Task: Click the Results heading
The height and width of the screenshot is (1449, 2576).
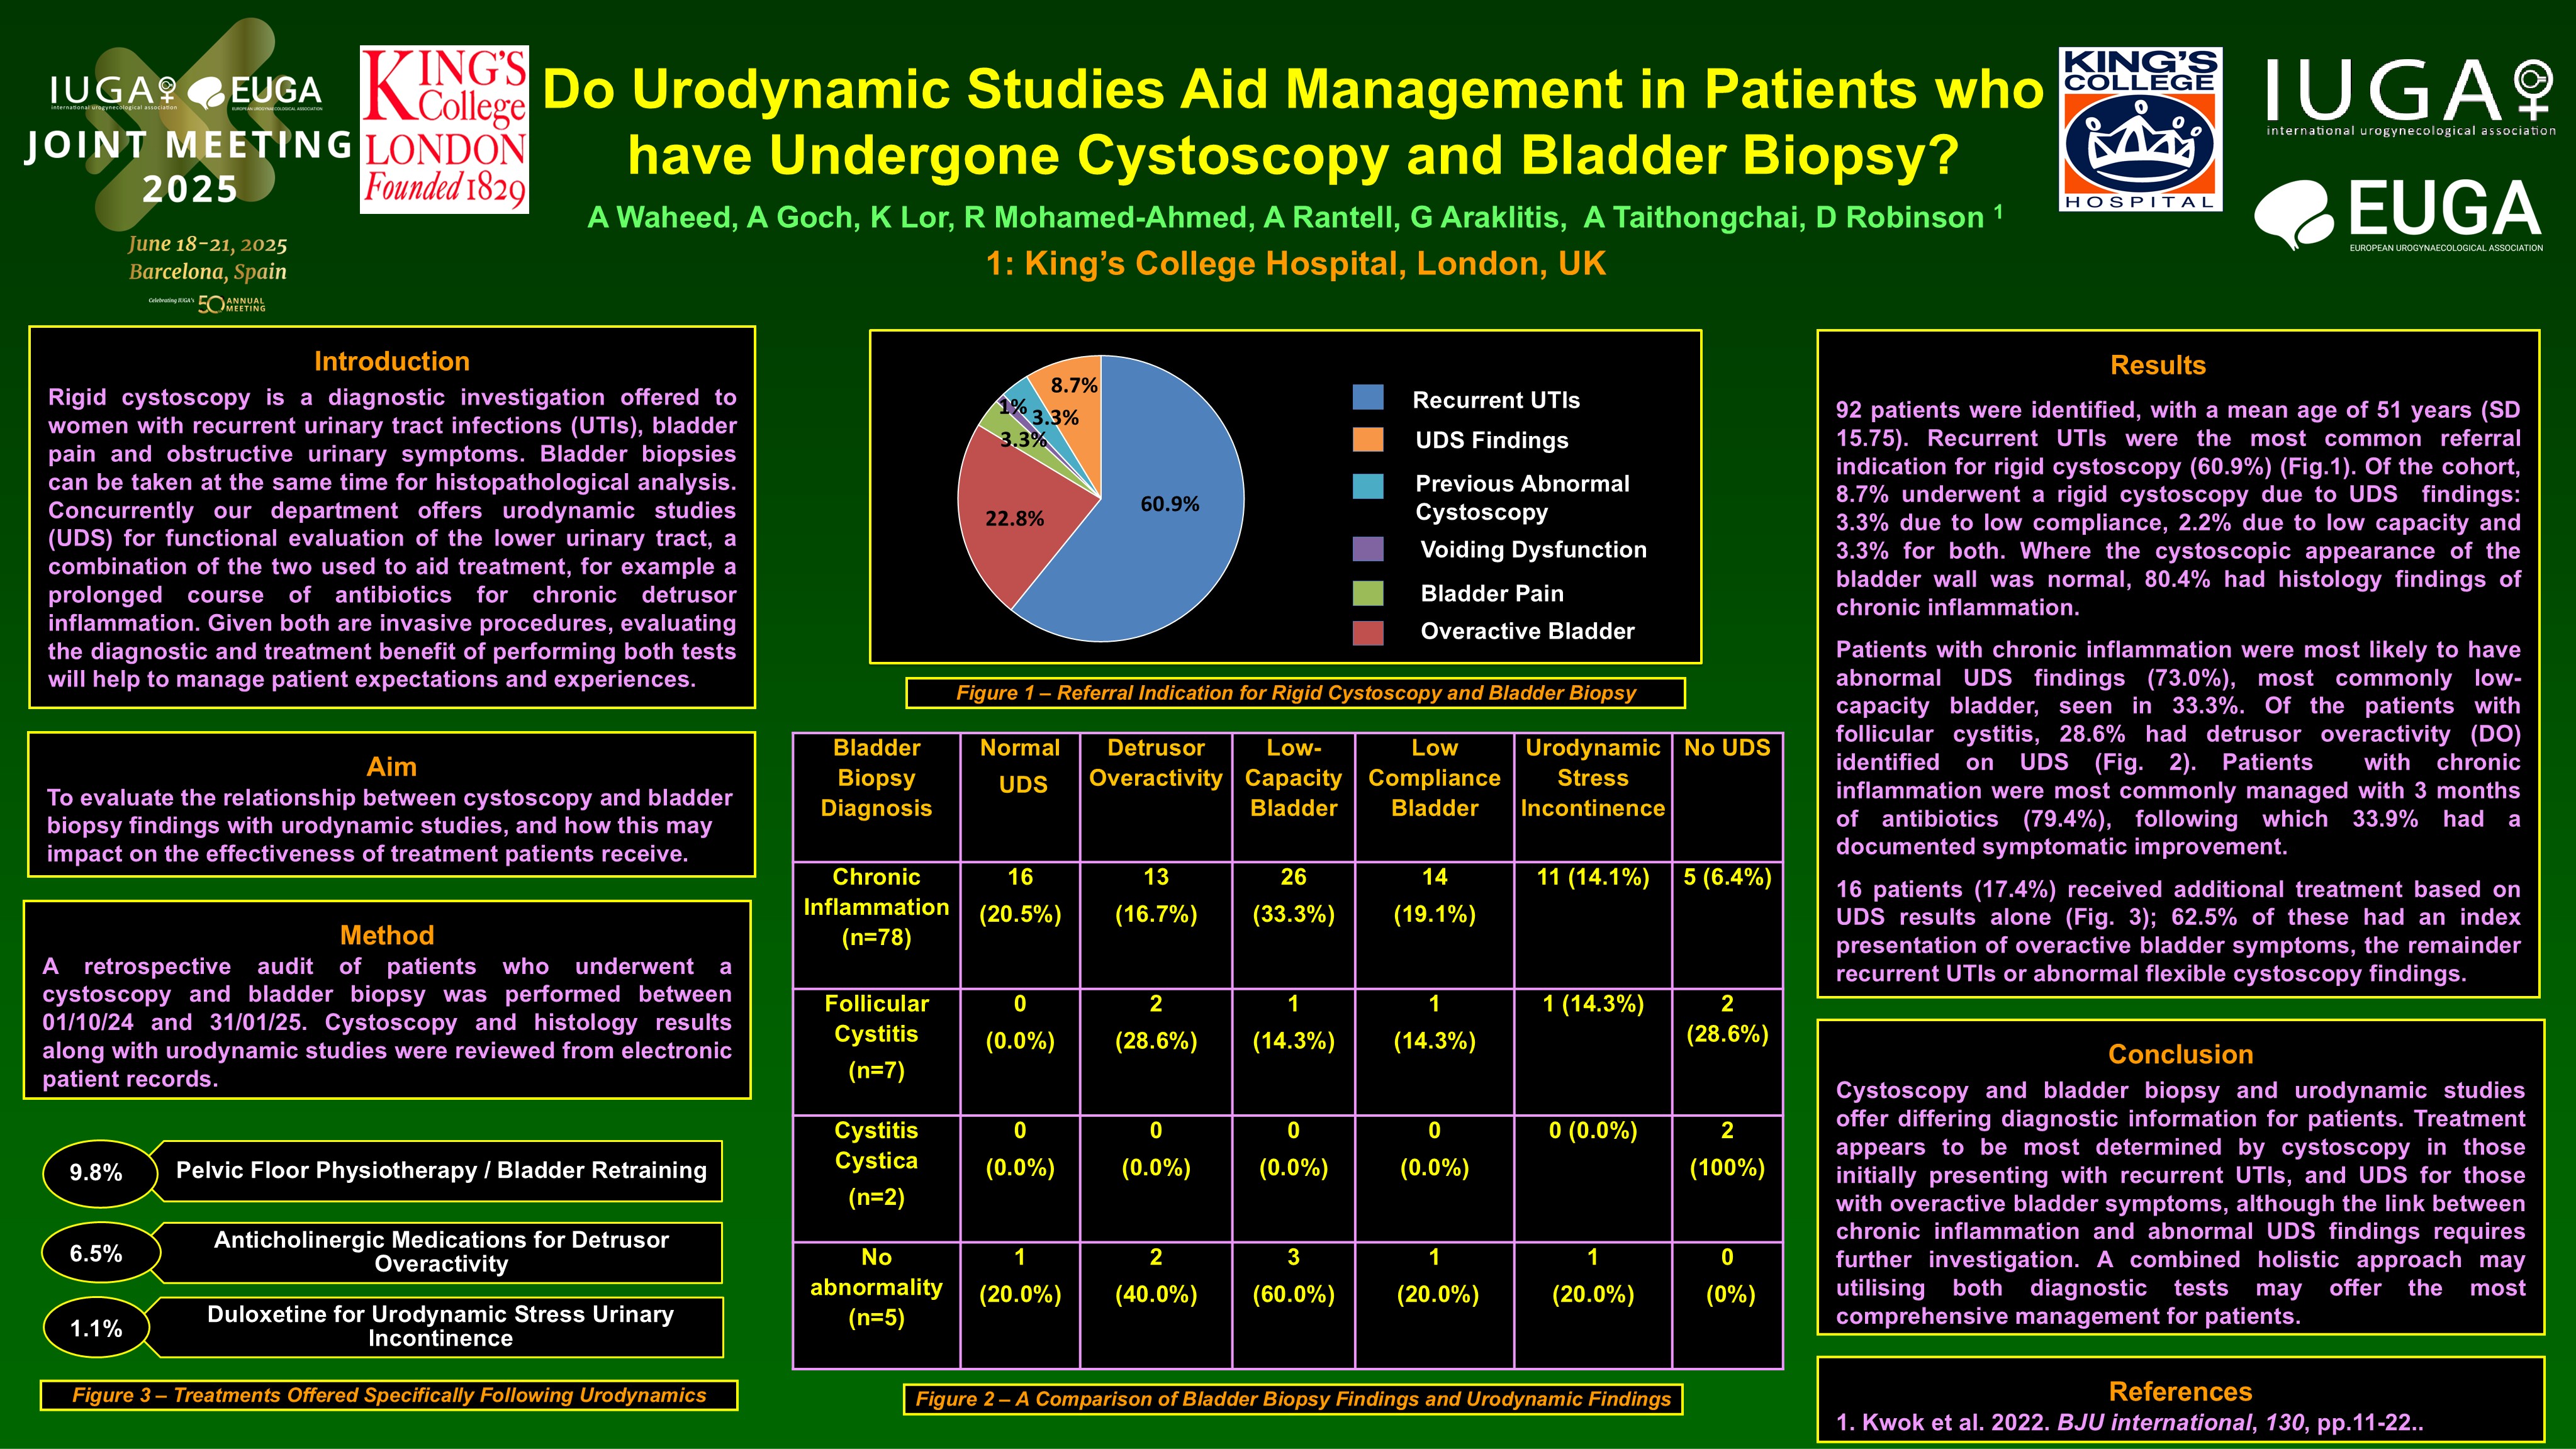Action: click(x=2158, y=365)
